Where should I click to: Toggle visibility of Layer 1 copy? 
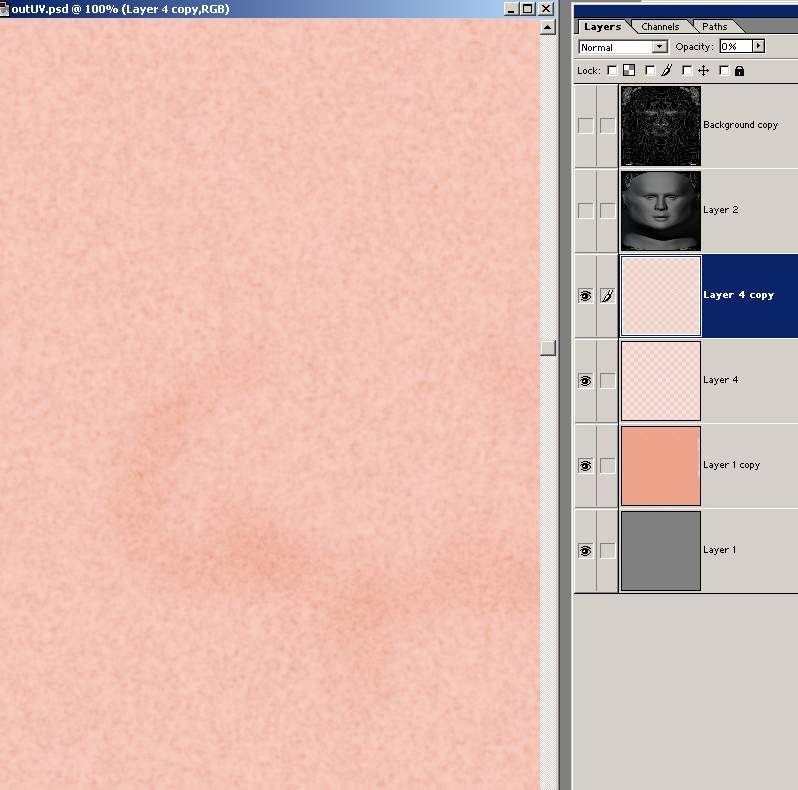pos(585,466)
